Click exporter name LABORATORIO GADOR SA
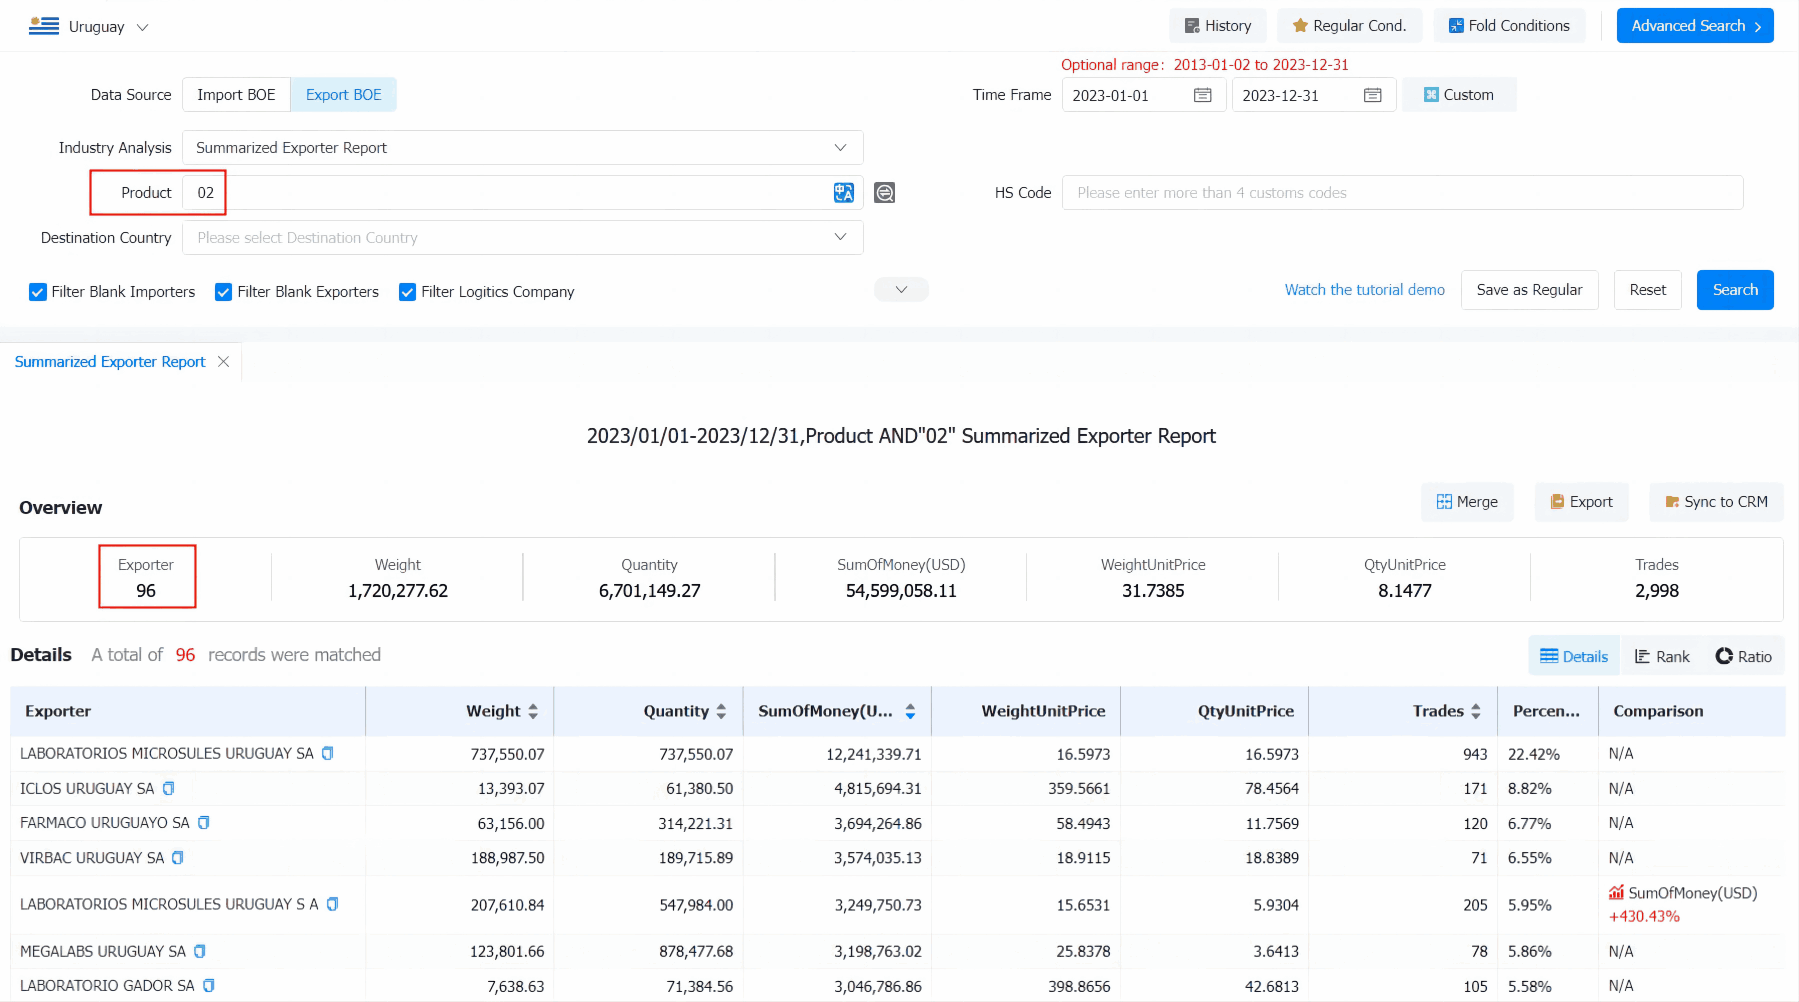The height and width of the screenshot is (1002, 1799). click(x=107, y=985)
